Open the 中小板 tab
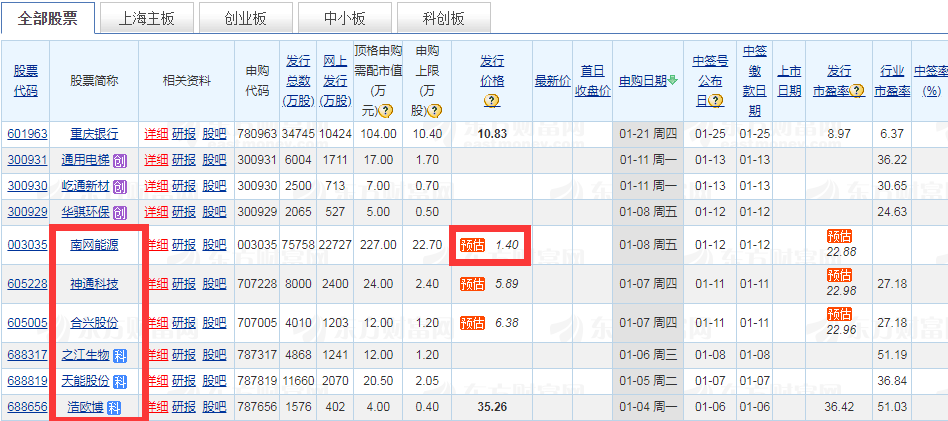The height and width of the screenshot is (421, 948). pyautogui.click(x=345, y=19)
